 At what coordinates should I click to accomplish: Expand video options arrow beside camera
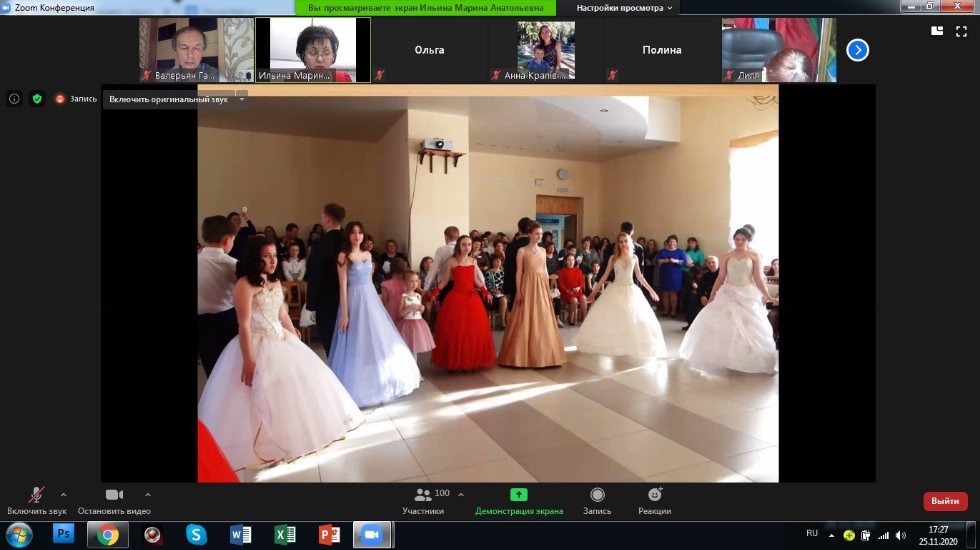click(148, 494)
